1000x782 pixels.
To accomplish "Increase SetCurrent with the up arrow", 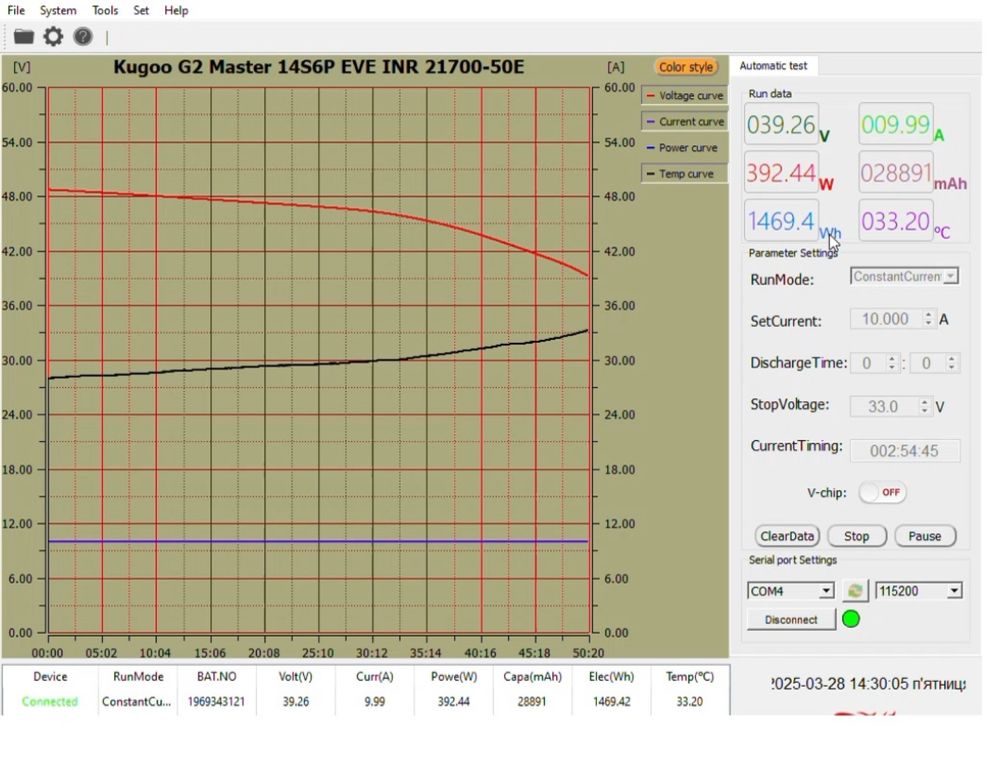I will [x=929, y=314].
